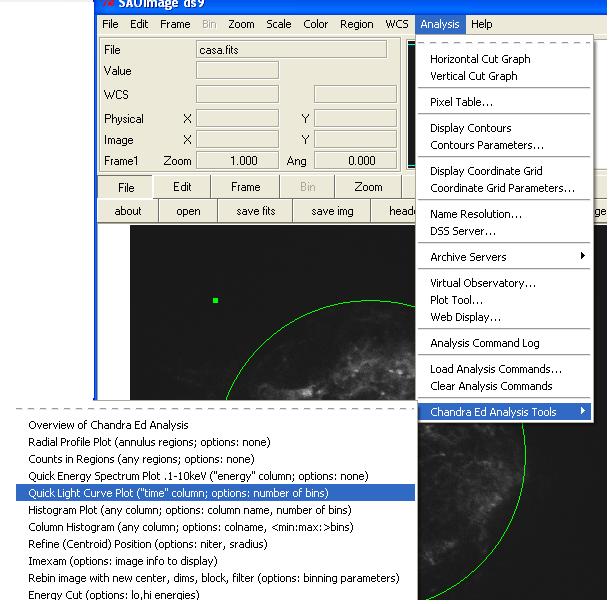
Task: Open the Scale menu
Action: tap(278, 24)
